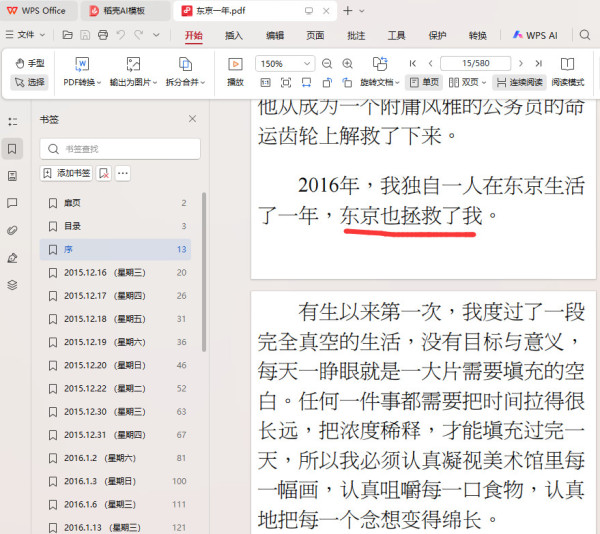Open the thumbnails panel in sidebar
Screen dimensions: 600x534
coord(12,176)
